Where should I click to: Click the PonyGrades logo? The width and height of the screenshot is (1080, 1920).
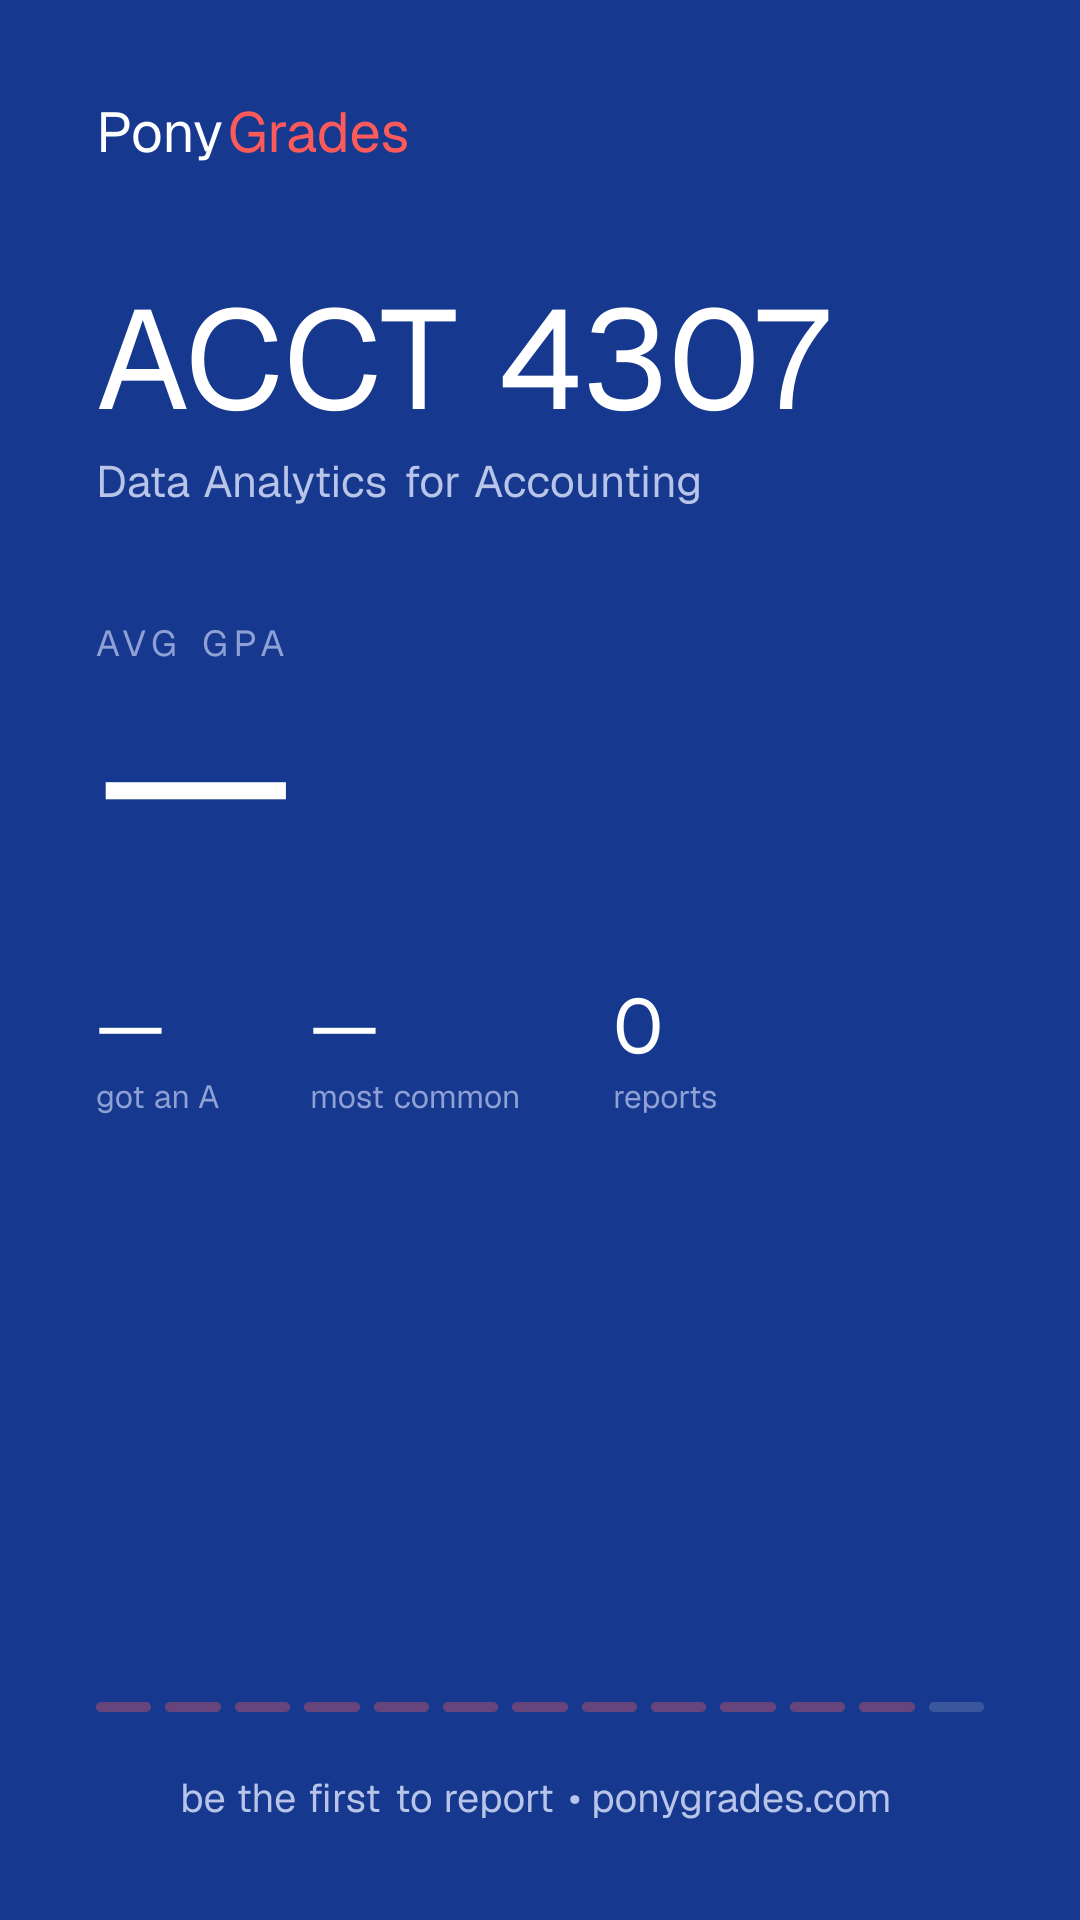(253, 134)
